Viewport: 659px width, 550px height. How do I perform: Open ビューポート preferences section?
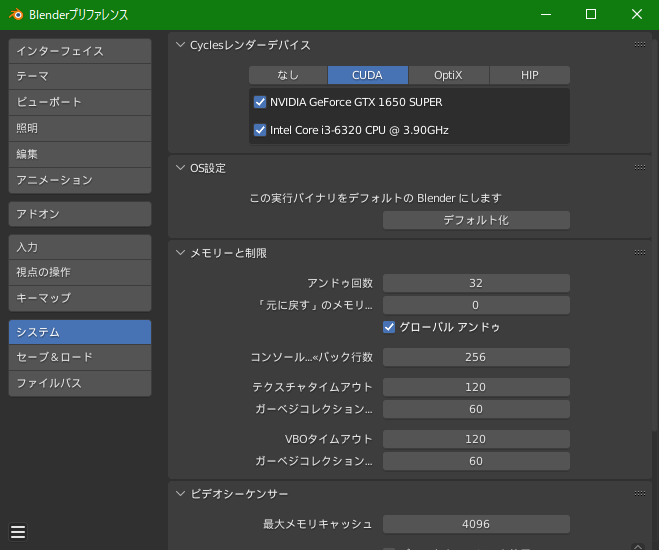click(80, 103)
